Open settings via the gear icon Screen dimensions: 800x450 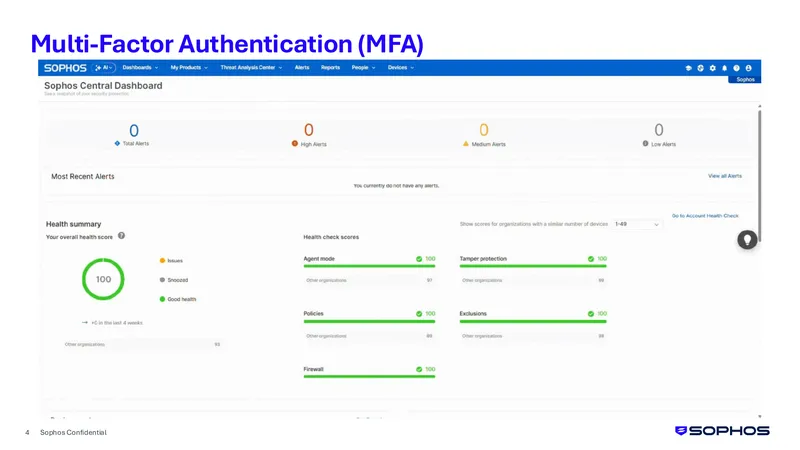point(713,68)
